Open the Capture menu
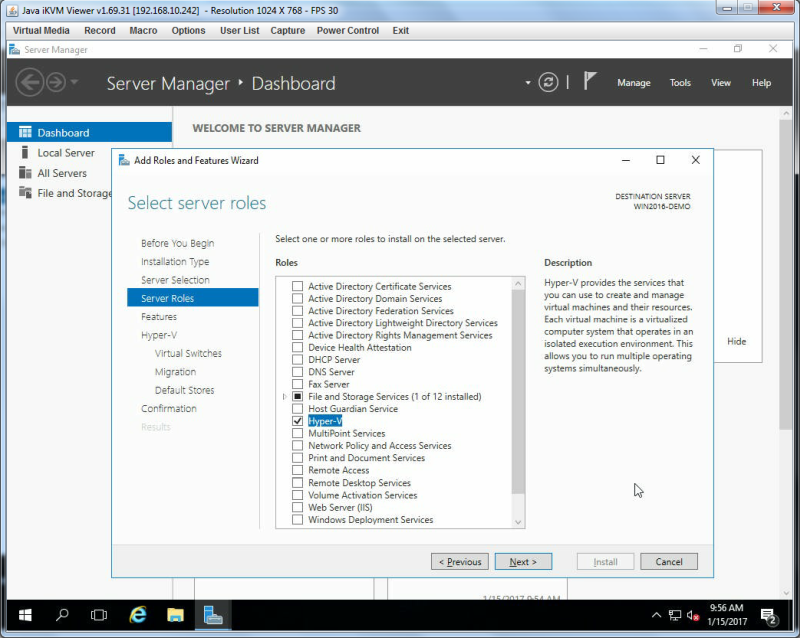The height and width of the screenshot is (638, 800). coord(288,31)
